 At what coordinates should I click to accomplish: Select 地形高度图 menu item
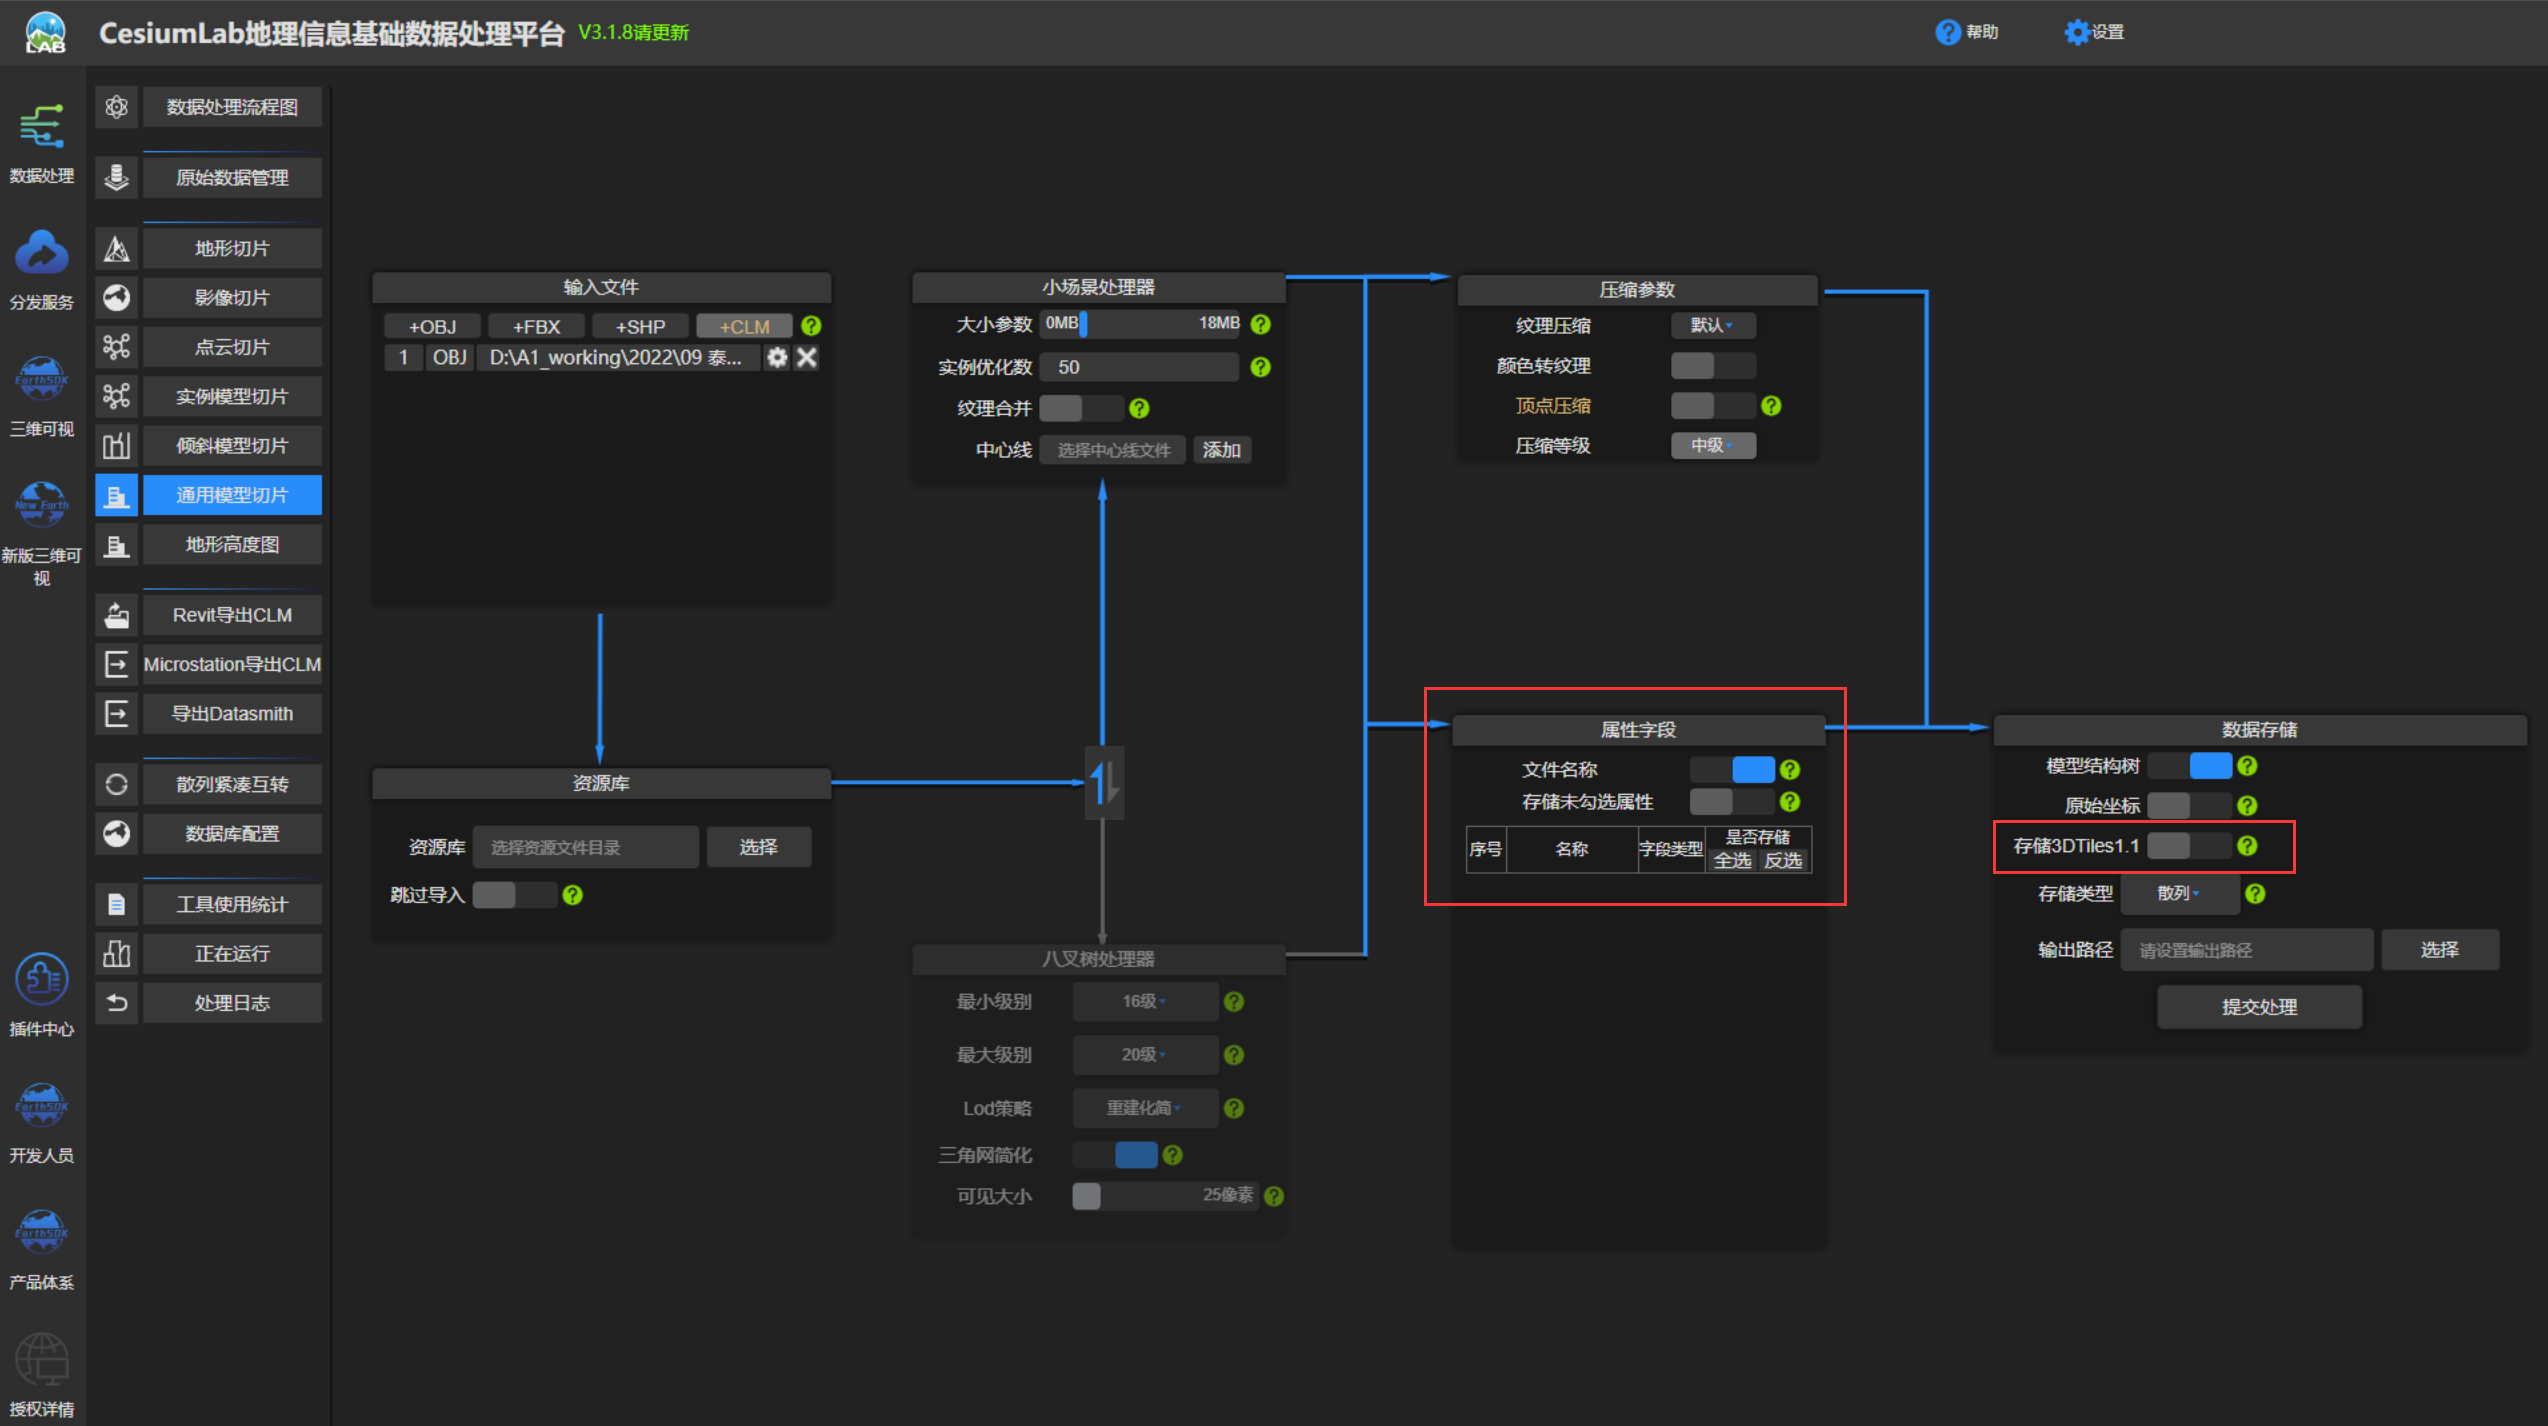point(232,544)
